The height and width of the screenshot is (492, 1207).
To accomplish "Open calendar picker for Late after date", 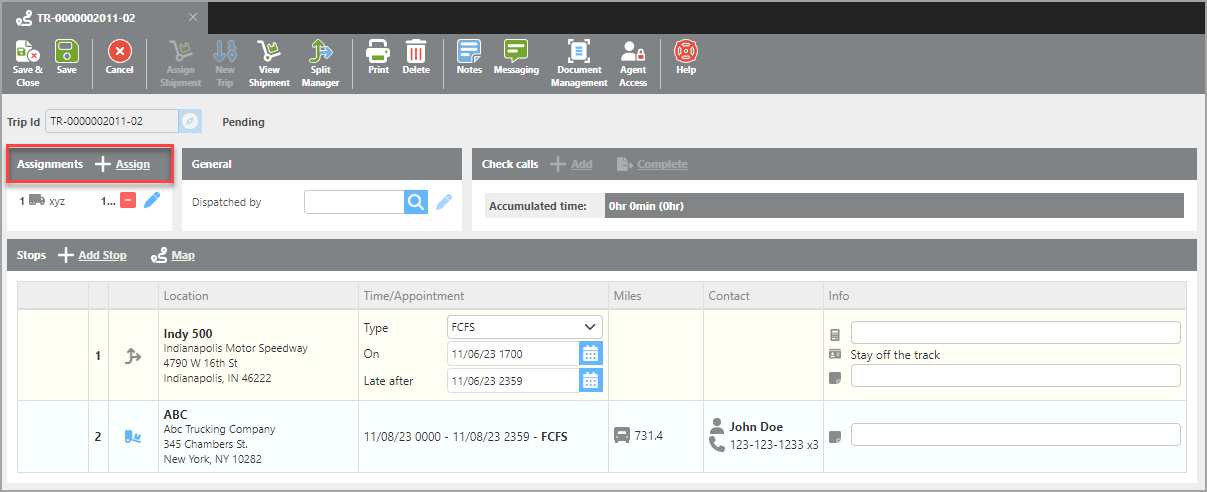I will click(x=590, y=380).
